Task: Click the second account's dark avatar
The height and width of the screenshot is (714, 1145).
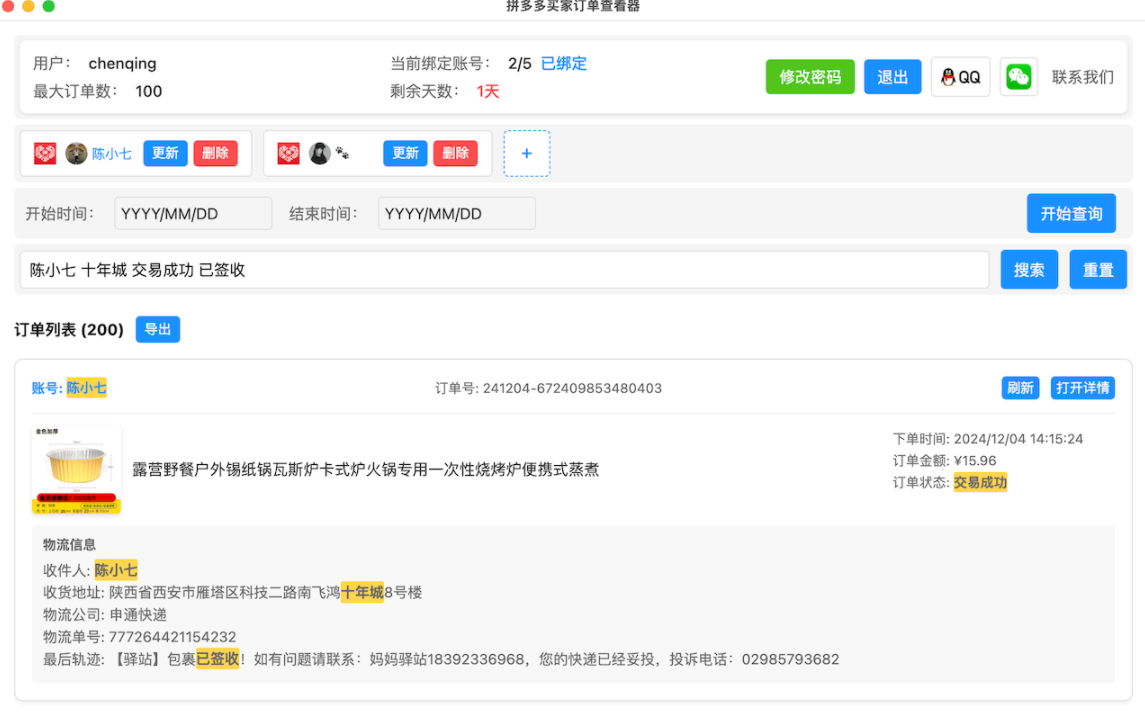Action: [320, 153]
